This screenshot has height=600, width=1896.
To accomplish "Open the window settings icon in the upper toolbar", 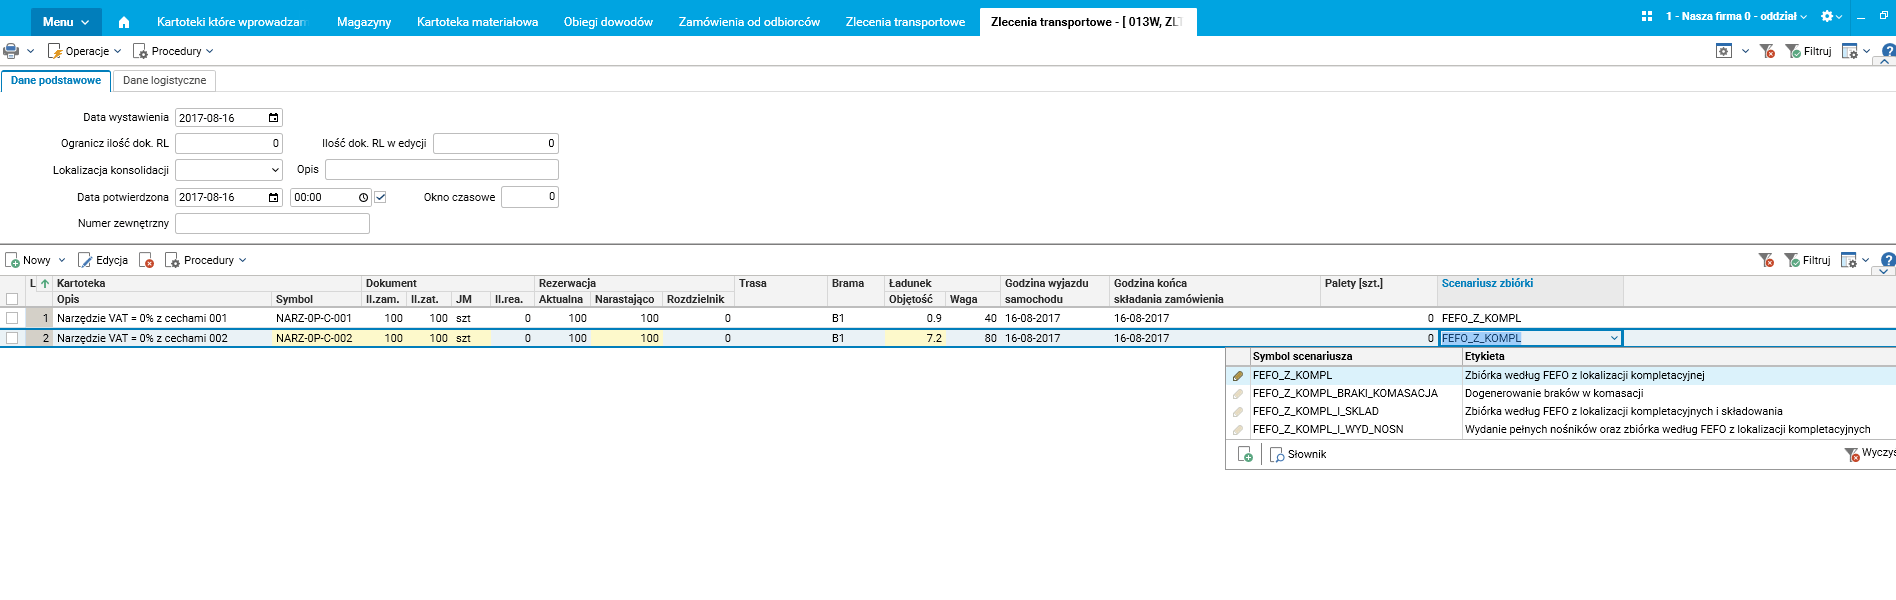I will pyautogui.click(x=1724, y=51).
